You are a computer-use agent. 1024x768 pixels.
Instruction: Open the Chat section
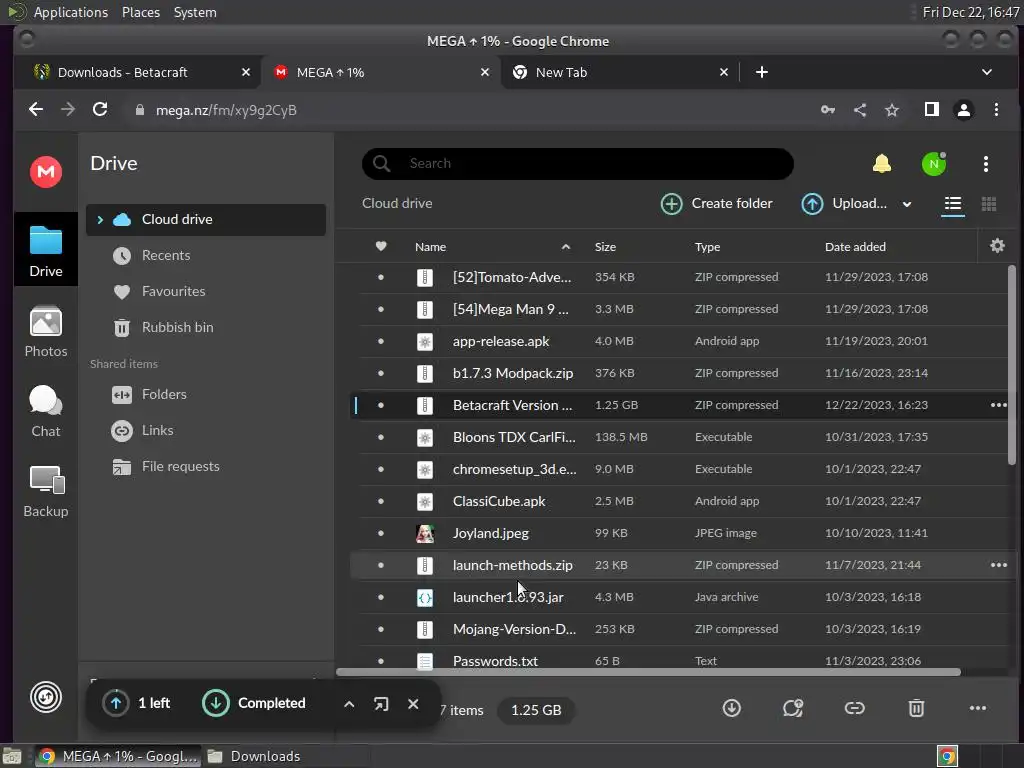tap(46, 411)
